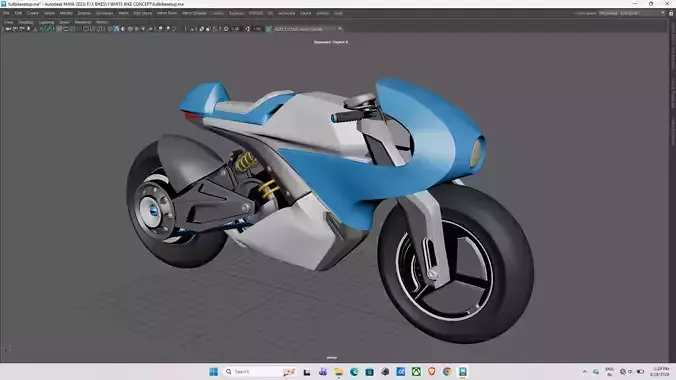Open Microsoft Teams from taskbar
Image resolution: width=676 pixels, height=380 pixels.
(x=322, y=372)
